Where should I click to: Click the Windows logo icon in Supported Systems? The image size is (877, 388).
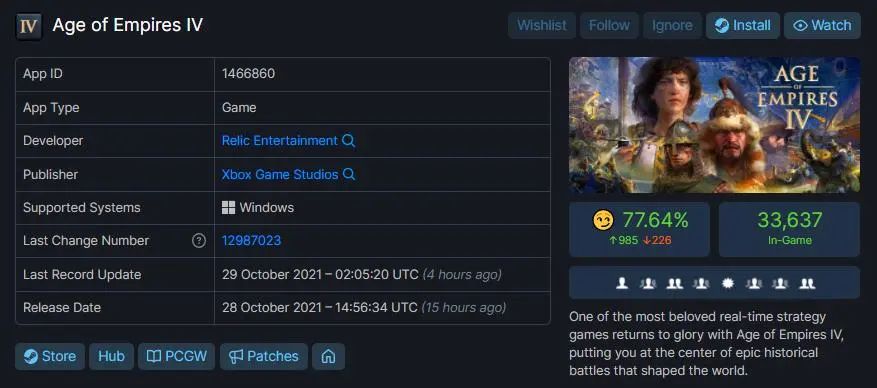click(x=228, y=208)
